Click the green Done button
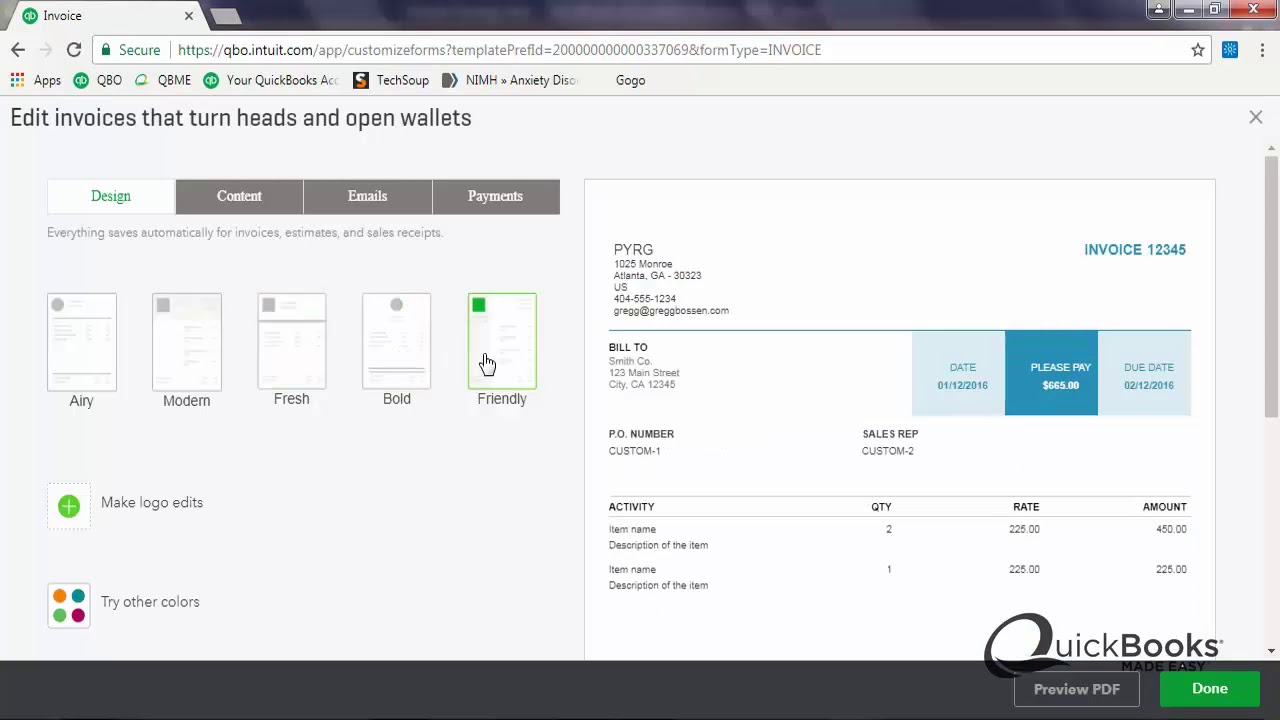This screenshot has width=1280, height=720. (x=1209, y=688)
